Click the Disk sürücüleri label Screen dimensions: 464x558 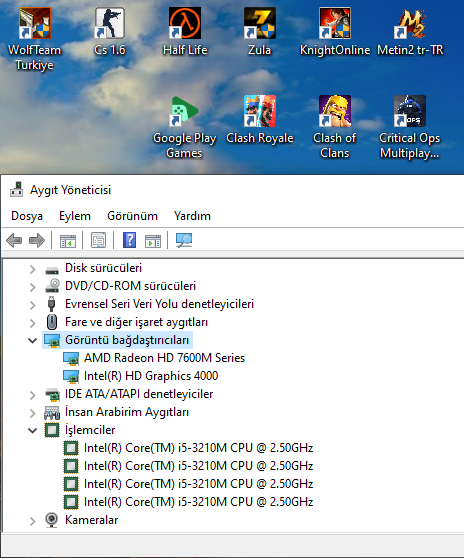point(103,268)
